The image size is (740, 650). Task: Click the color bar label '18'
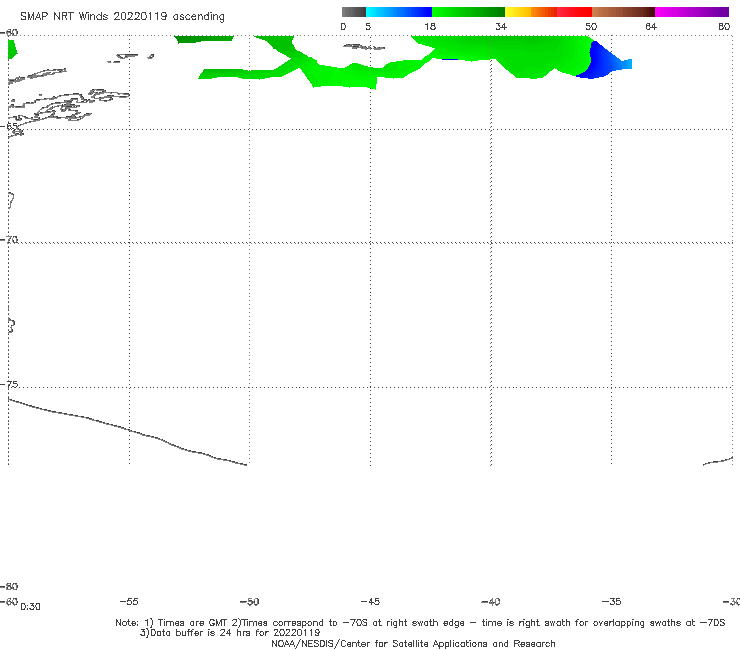pos(430,26)
